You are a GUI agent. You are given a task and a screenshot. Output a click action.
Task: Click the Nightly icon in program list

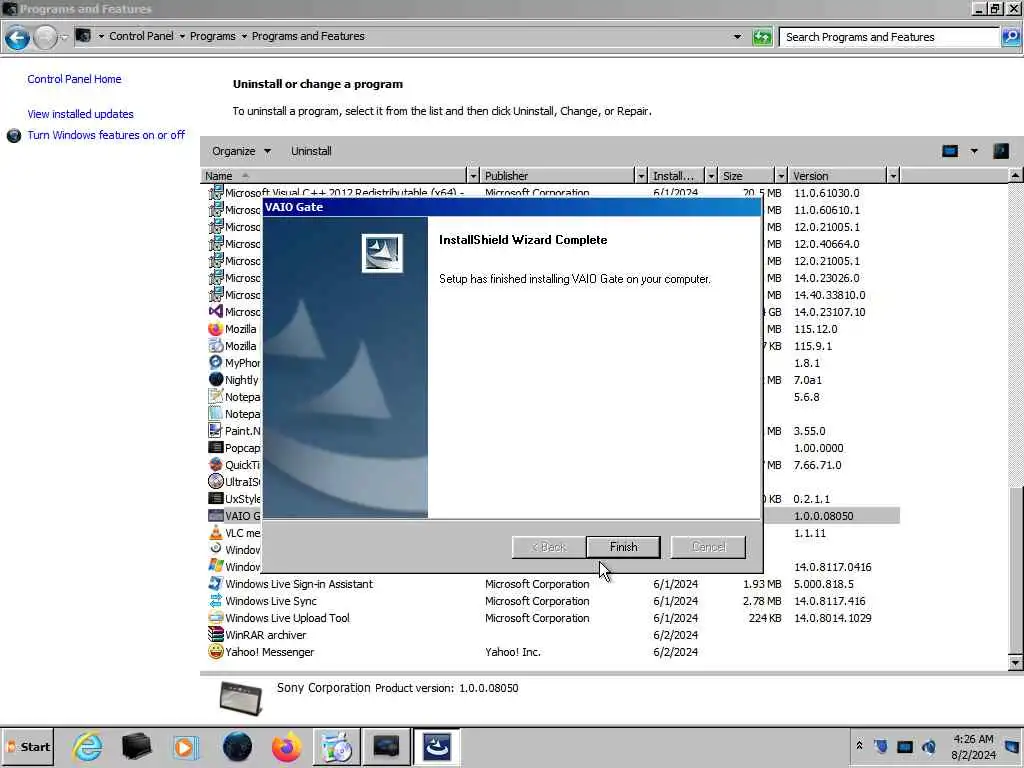tap(216, 380)
